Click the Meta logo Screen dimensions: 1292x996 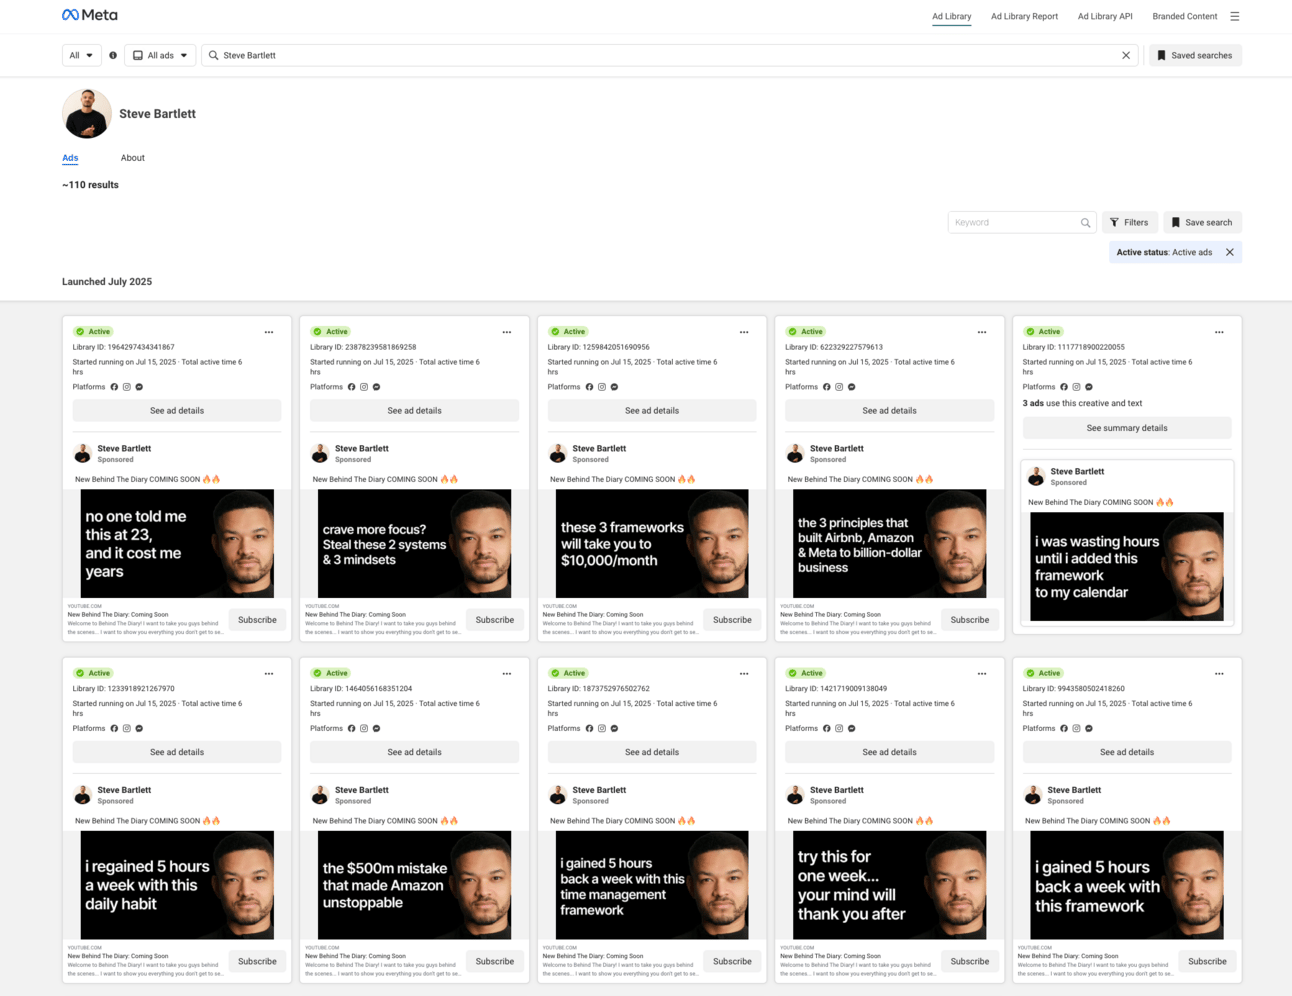[90, 15]
